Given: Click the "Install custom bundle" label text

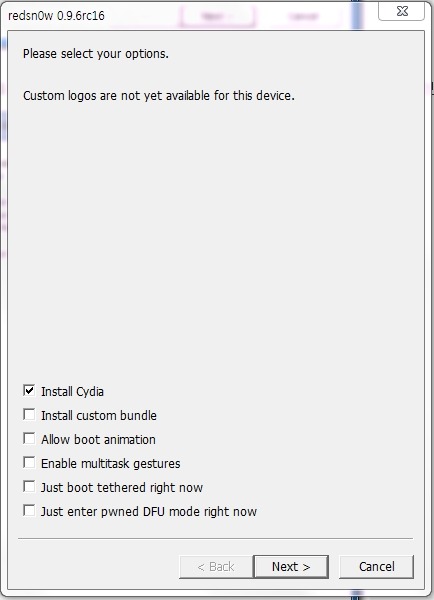Looking at the screenshot, I should click(99, 416).
